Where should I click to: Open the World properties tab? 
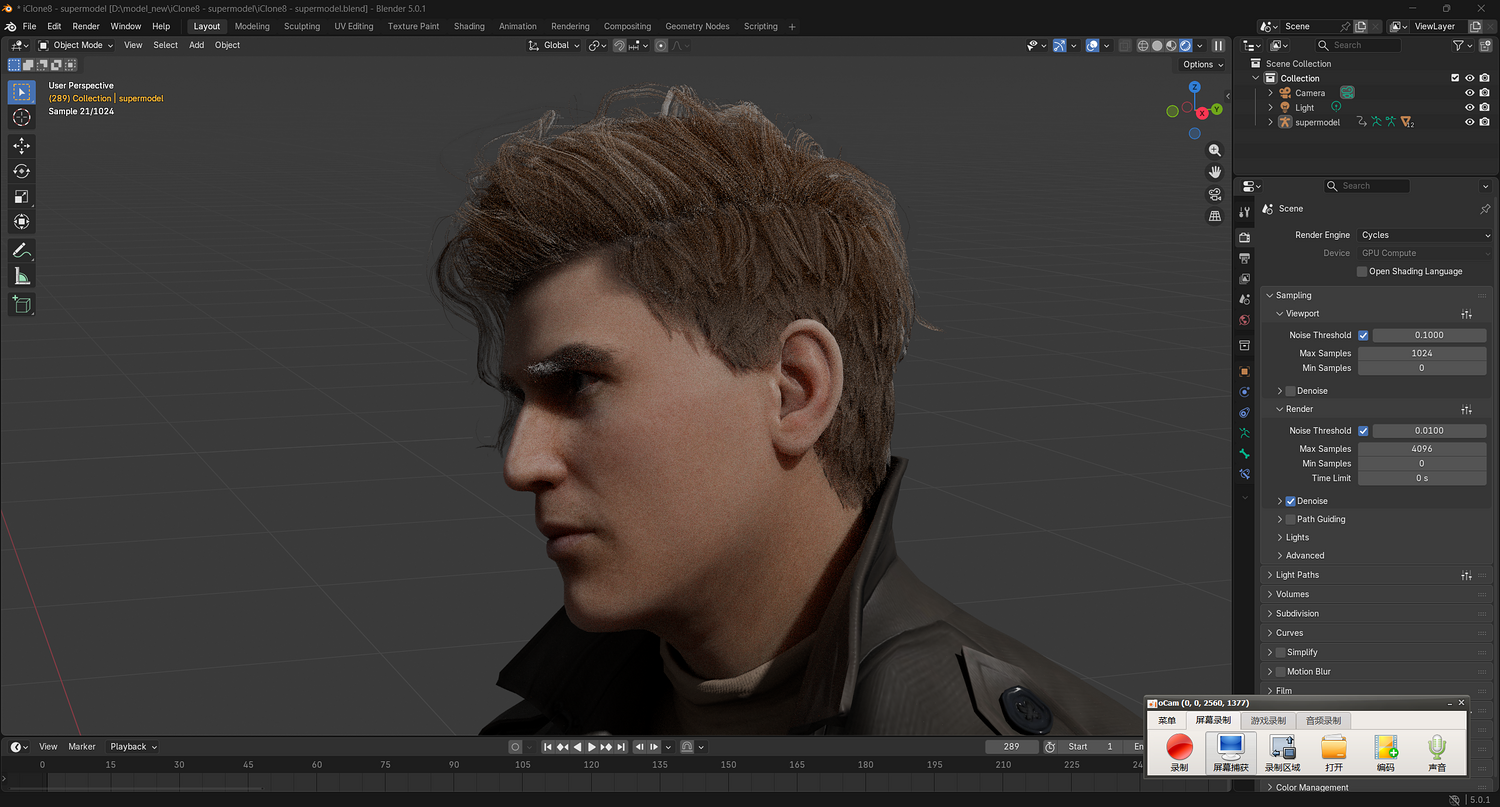(x=1245, y=320)
